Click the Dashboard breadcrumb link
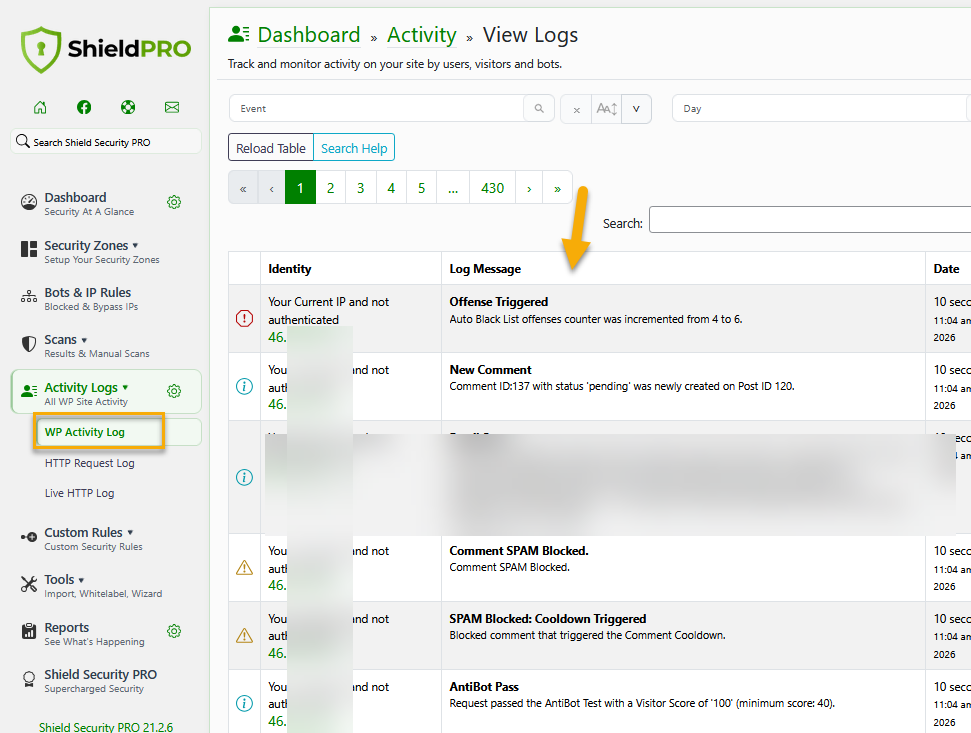 (308, 35)
